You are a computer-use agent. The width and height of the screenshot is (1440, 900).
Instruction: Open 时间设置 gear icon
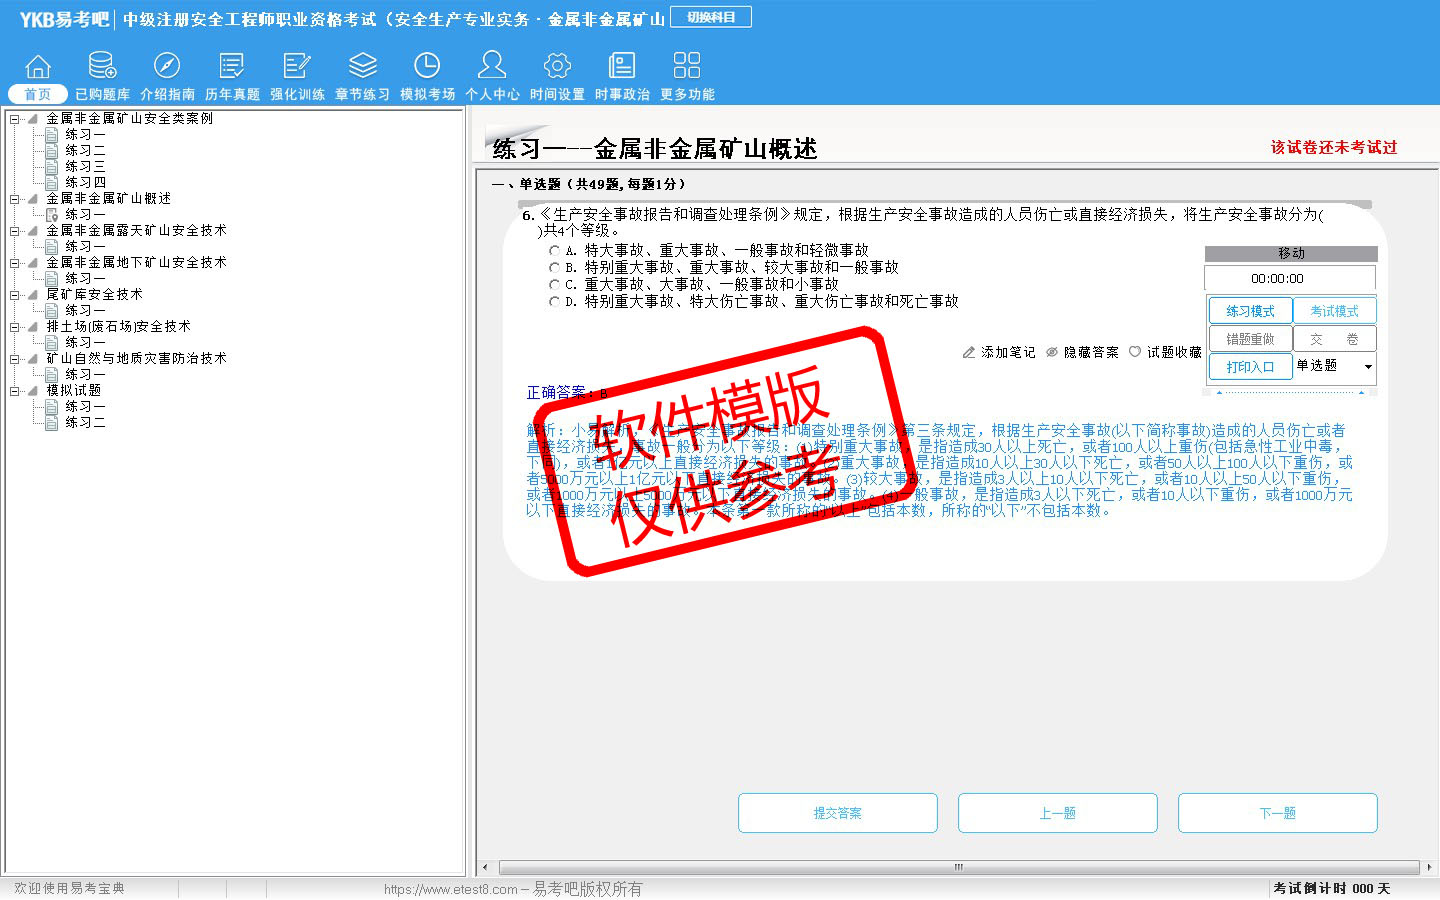click(x=557, y=67)
